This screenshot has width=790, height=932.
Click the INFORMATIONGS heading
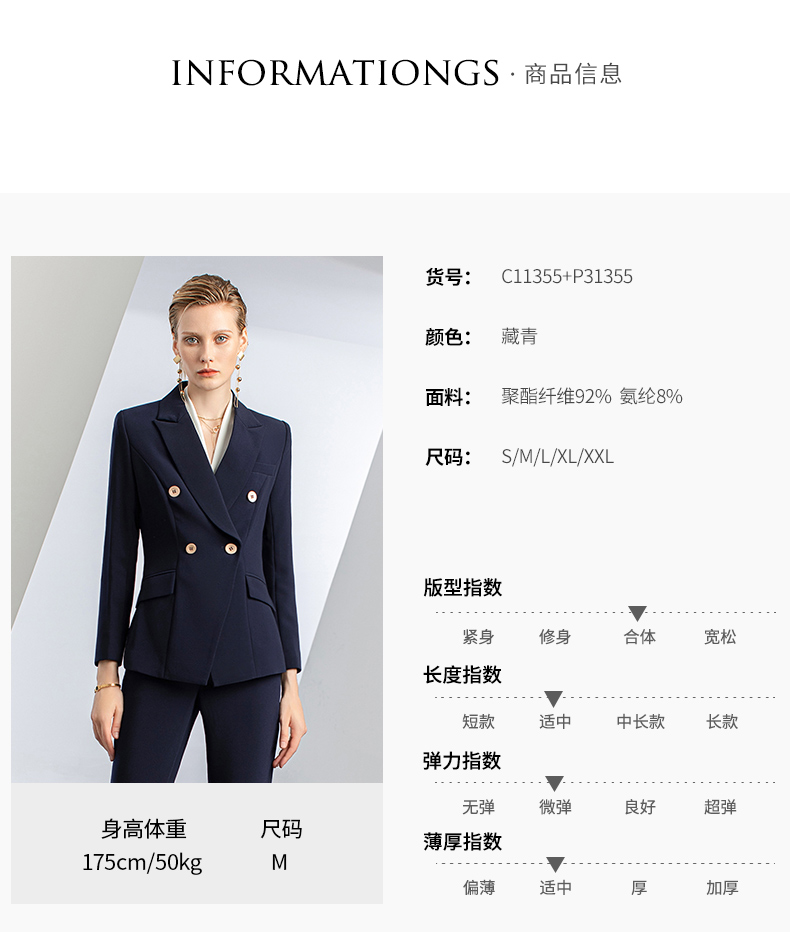pos(335,73)
